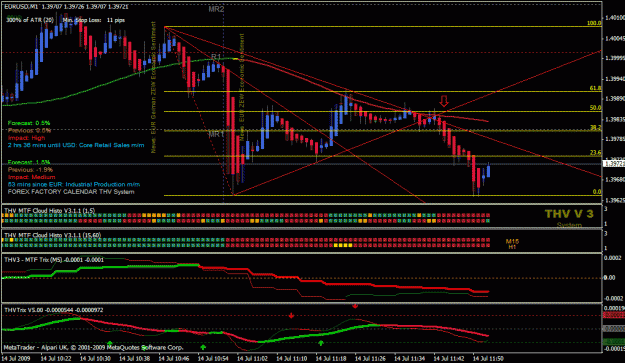Click the 1.39890 price axis value

(615, 98)
